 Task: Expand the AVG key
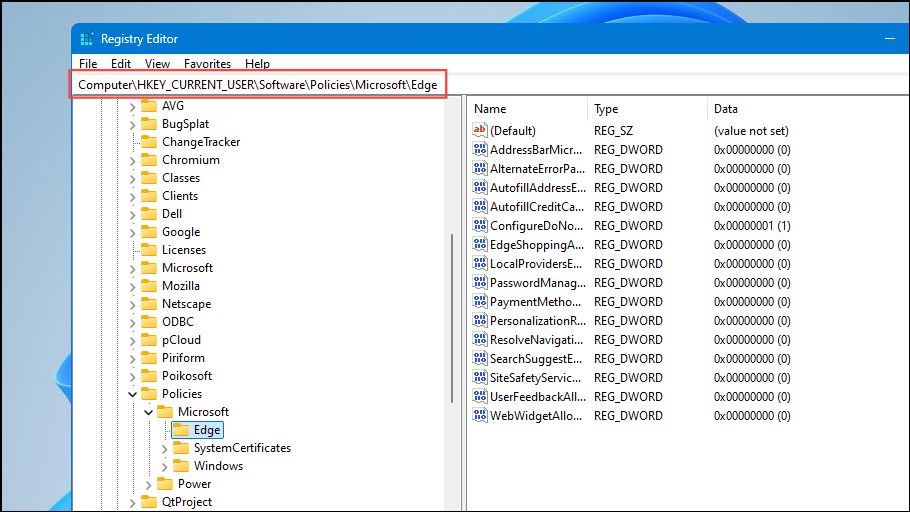tap(132, 107)
